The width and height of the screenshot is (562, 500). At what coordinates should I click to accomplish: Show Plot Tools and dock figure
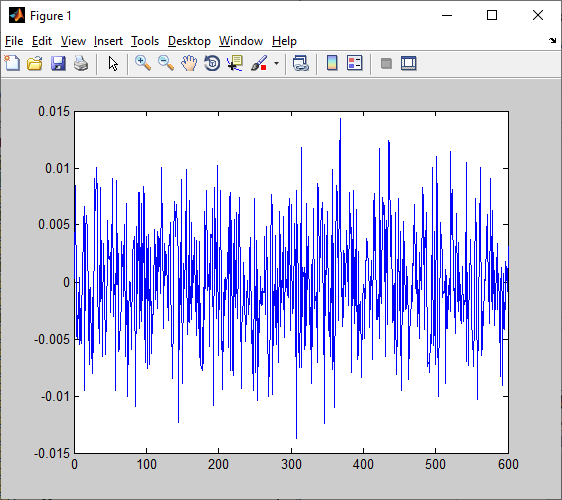pyautogui.click(x=409, y=63)
